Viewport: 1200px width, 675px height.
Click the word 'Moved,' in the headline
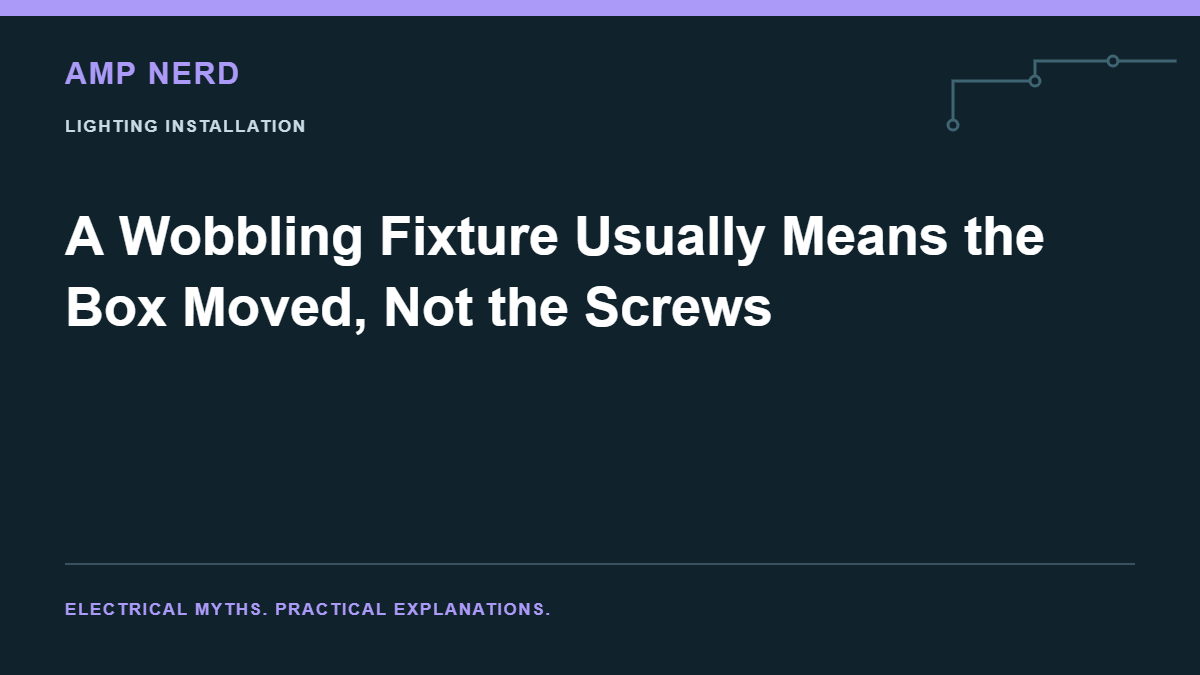coord(274,308)
